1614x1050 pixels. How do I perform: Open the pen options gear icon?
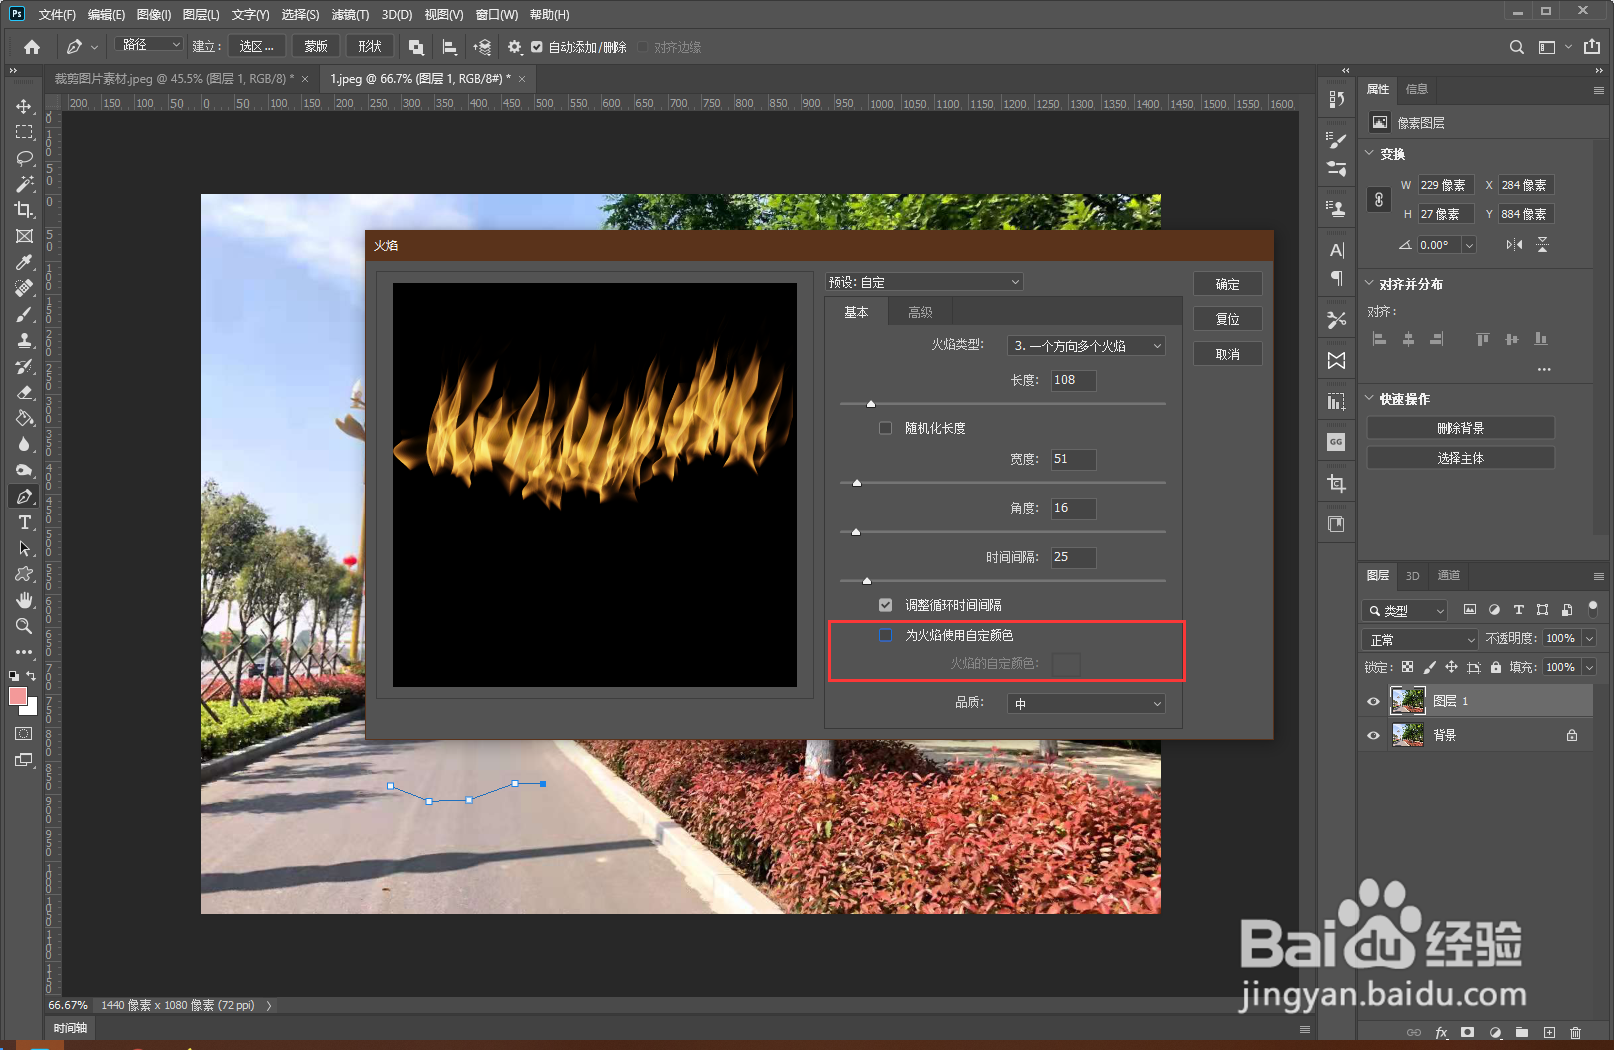click(x=515, y=47)
